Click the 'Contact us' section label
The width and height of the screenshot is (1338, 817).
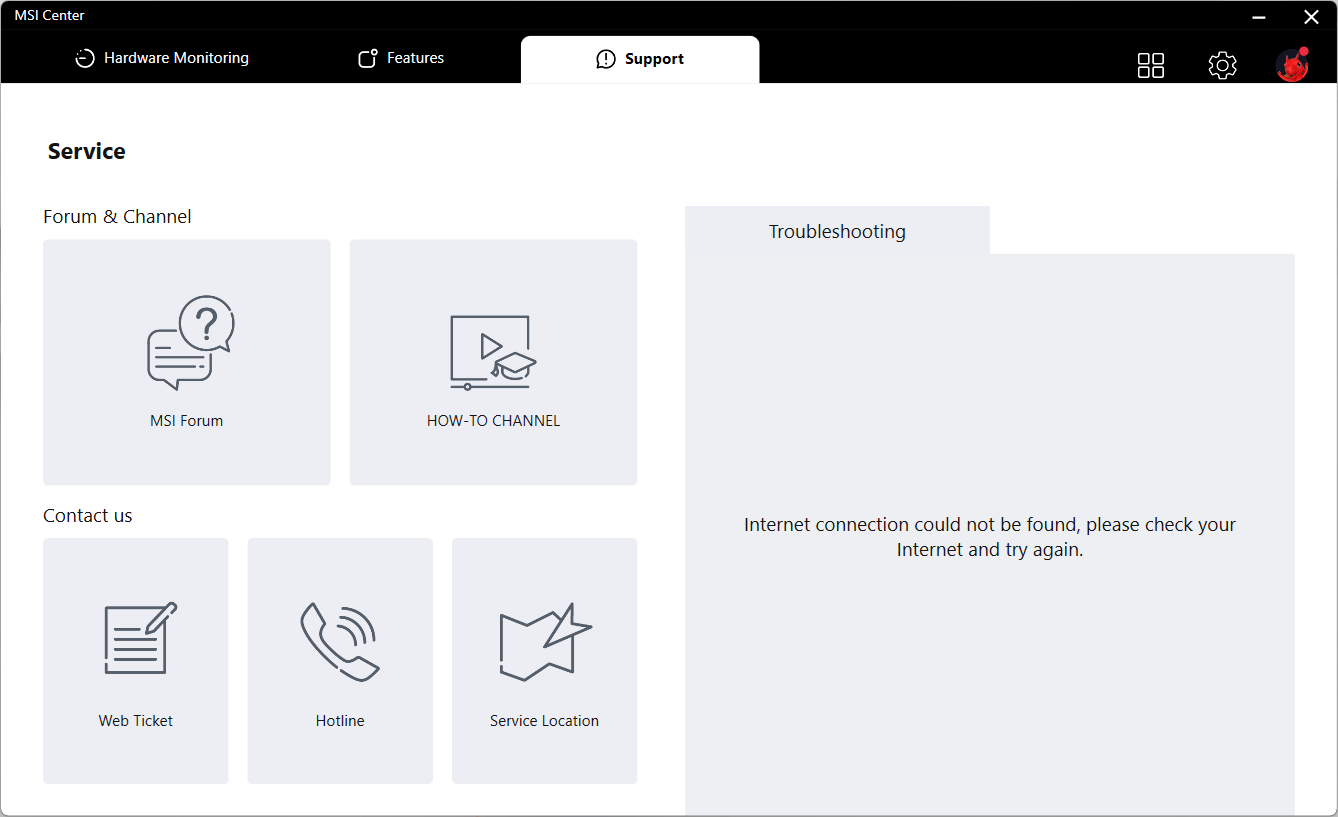coord(88,515)
